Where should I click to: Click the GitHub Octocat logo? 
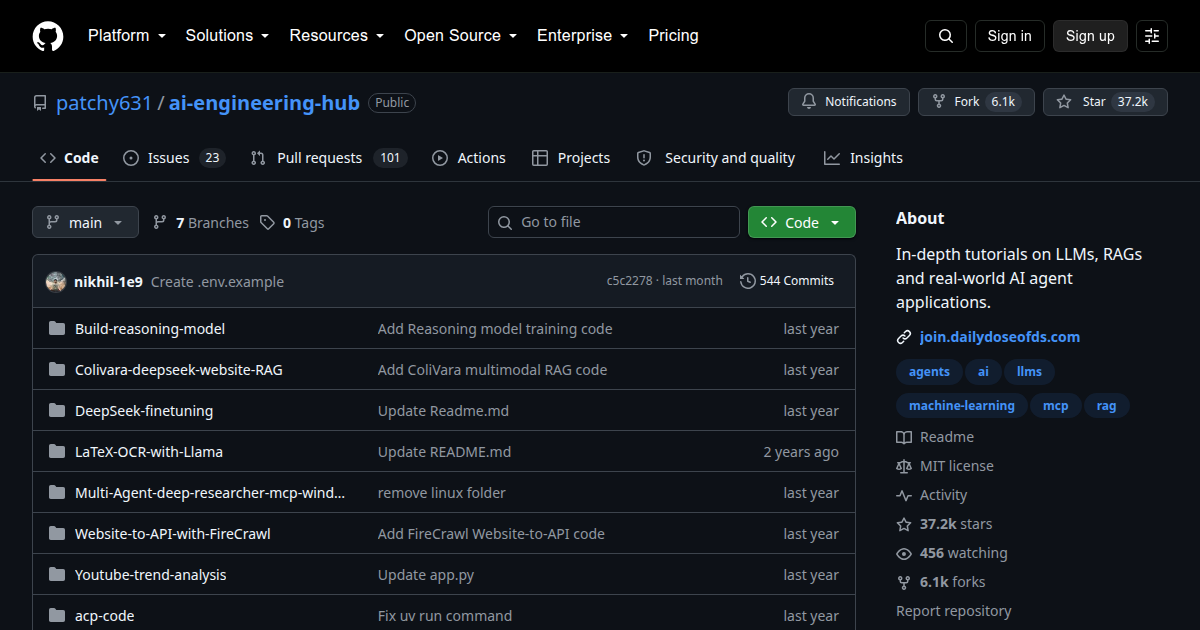[48, 36]
